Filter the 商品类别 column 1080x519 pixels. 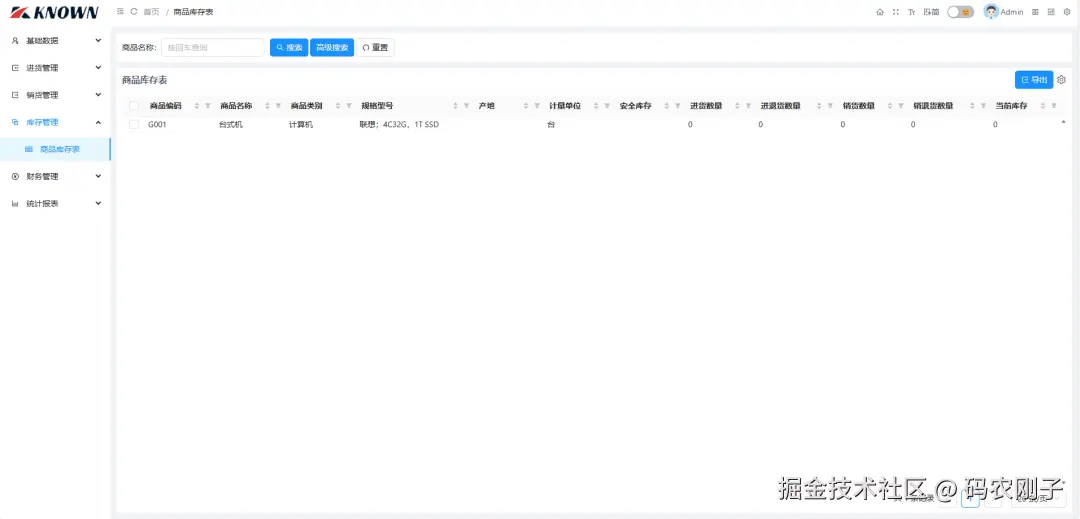[x=349, y=106]
